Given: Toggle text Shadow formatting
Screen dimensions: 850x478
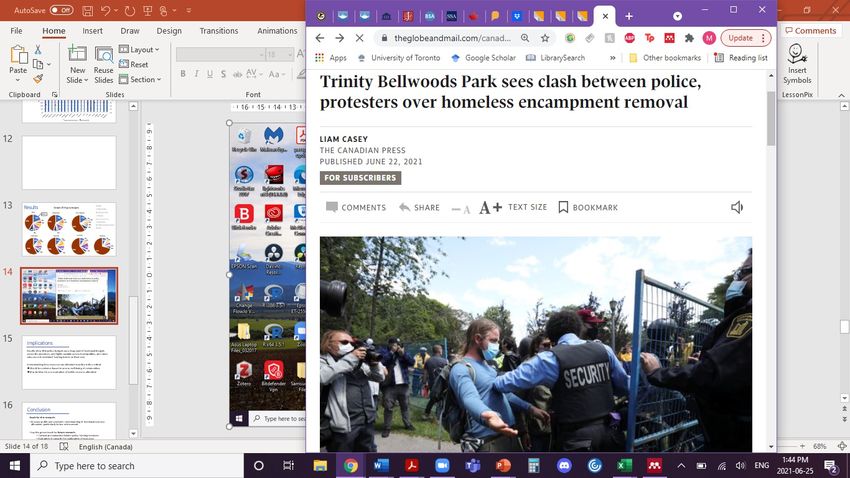Looking at the screenshot, I should [x=223, y=74].
